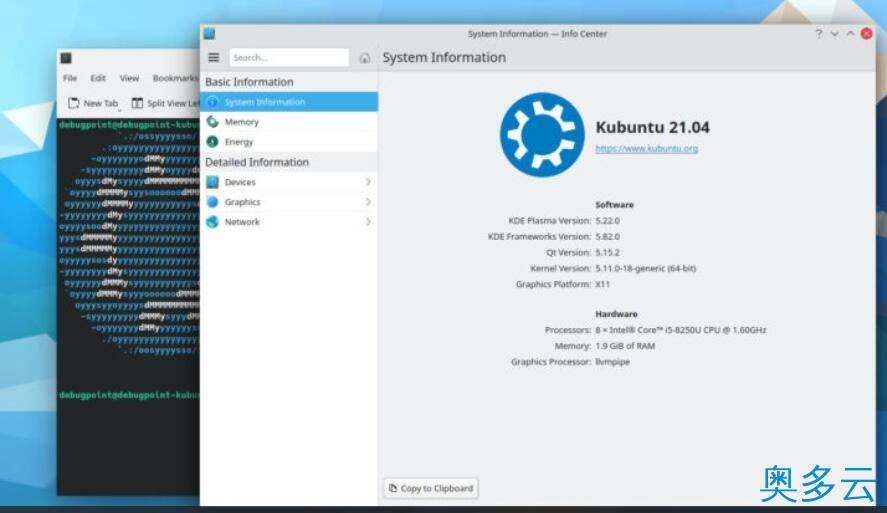Click the Energy icon in sidebar

212,141
